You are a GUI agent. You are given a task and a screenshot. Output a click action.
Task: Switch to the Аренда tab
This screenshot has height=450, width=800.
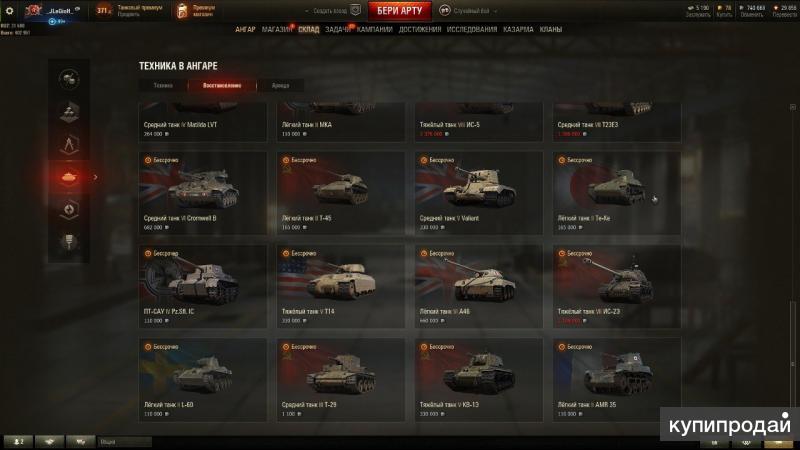[280, 85]
